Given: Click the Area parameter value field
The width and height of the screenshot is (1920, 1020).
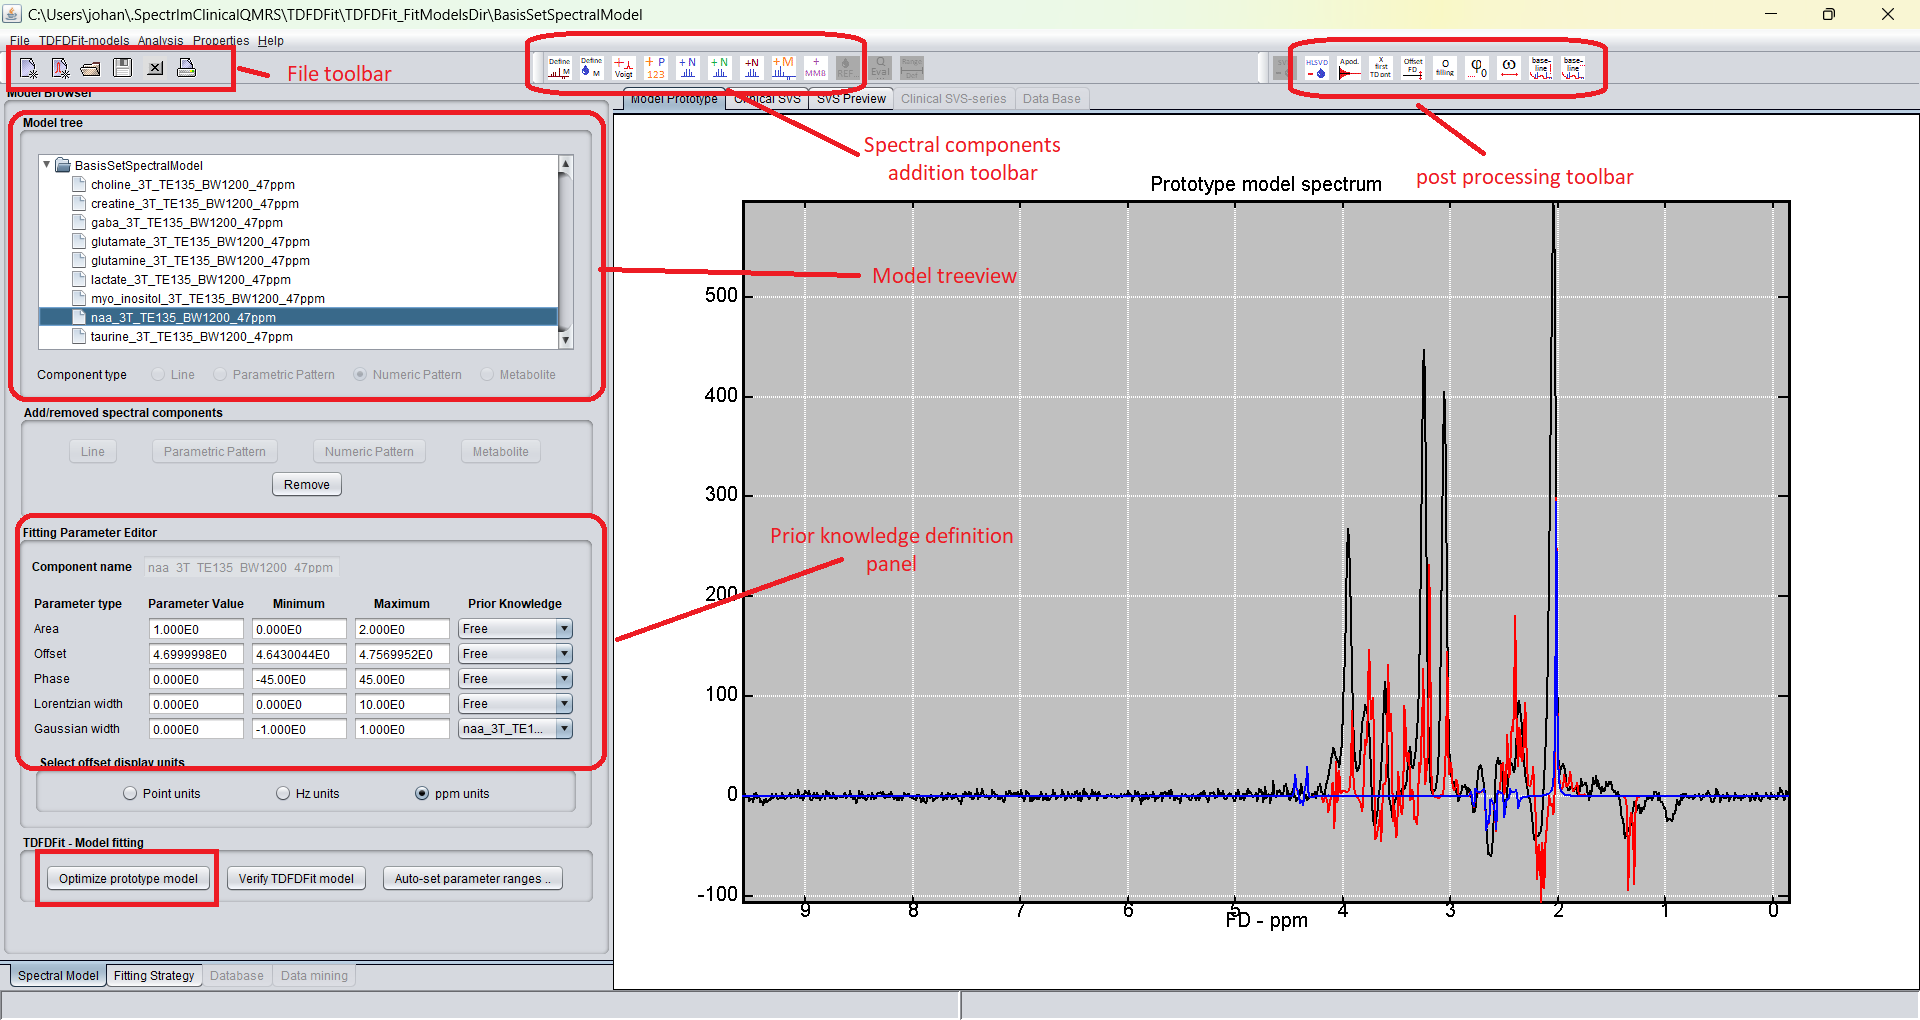Looking at the screenshot, I should click(196, 629).
